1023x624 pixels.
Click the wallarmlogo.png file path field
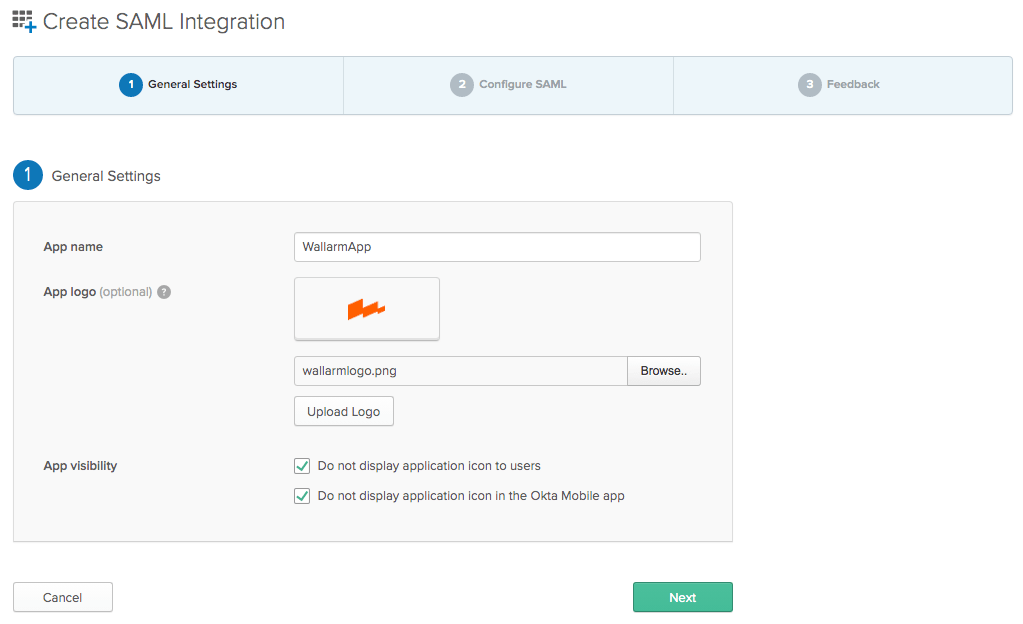point(460,371)
